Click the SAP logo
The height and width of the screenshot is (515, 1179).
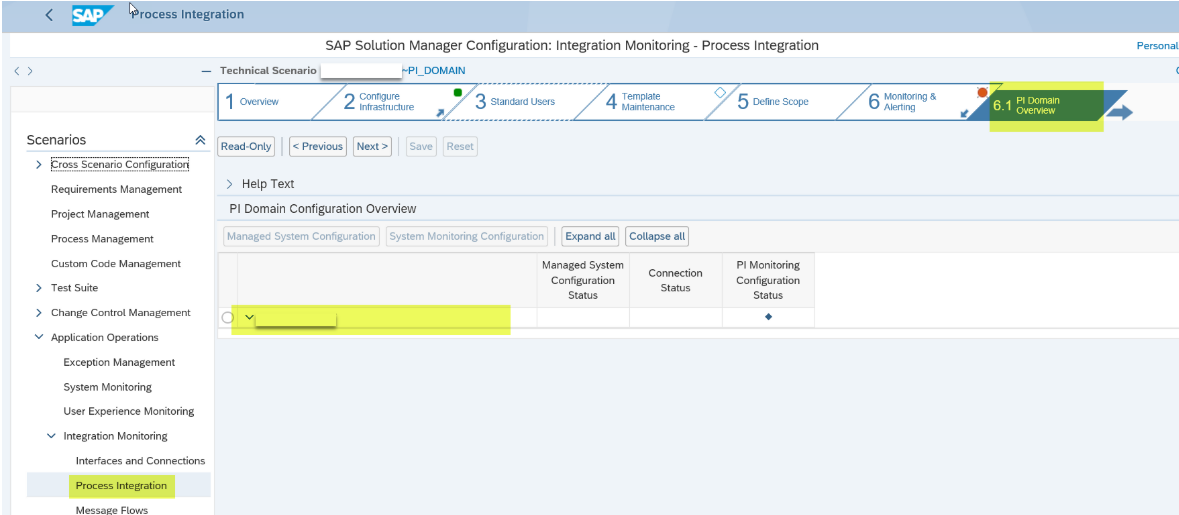93,14
